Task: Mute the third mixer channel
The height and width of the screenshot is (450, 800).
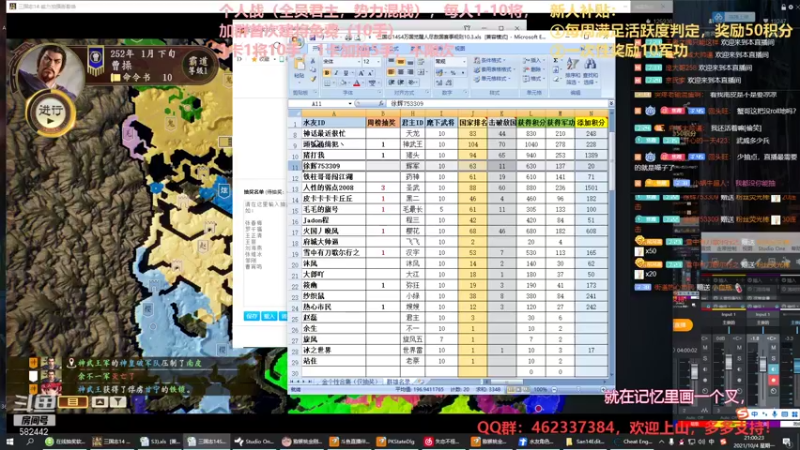Action: pyautogui.click(x=773, y=347)
